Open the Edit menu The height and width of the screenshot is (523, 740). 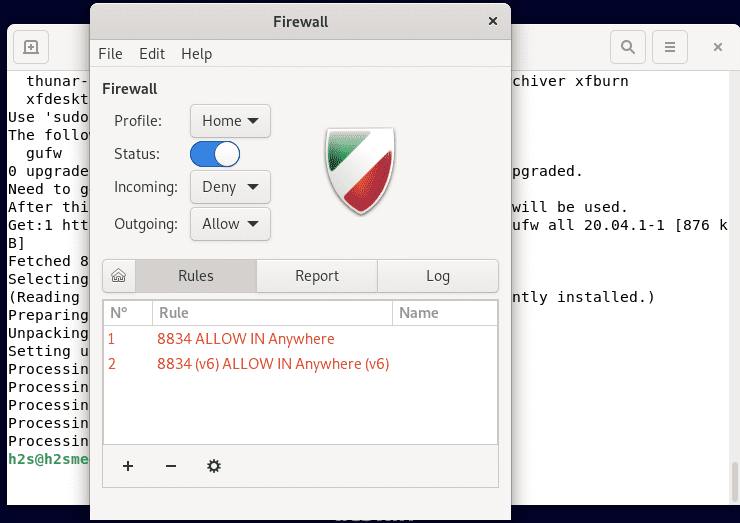click(152, 54)
